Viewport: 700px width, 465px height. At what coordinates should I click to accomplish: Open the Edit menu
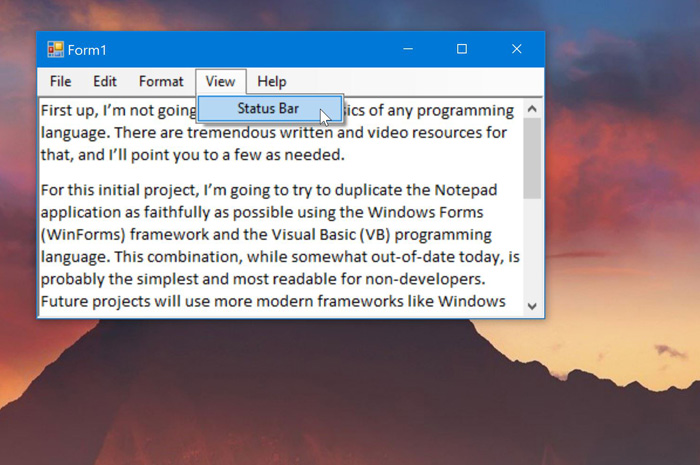(x=104, y=82)
